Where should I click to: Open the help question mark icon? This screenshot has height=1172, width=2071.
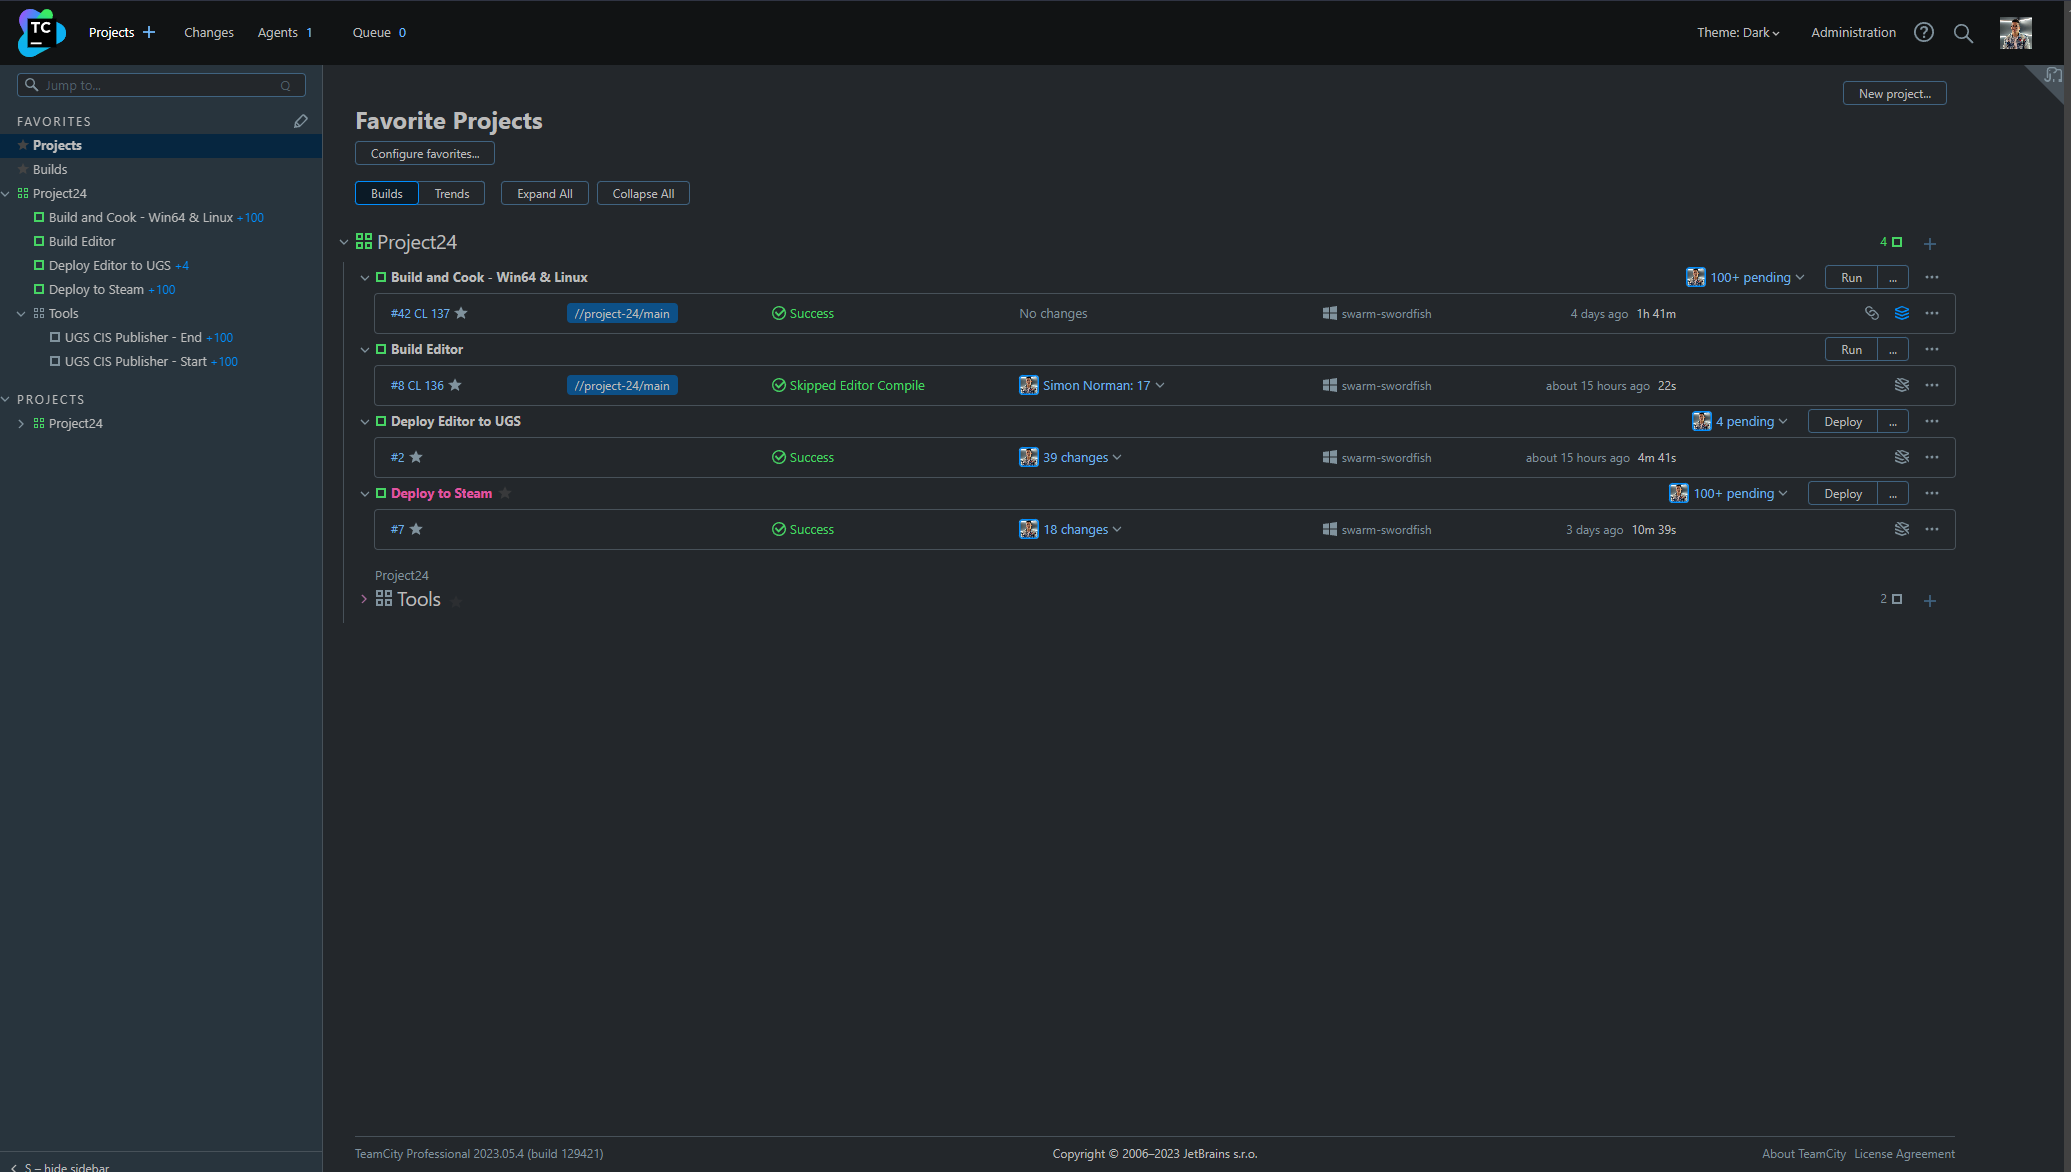pos(1923,32)
